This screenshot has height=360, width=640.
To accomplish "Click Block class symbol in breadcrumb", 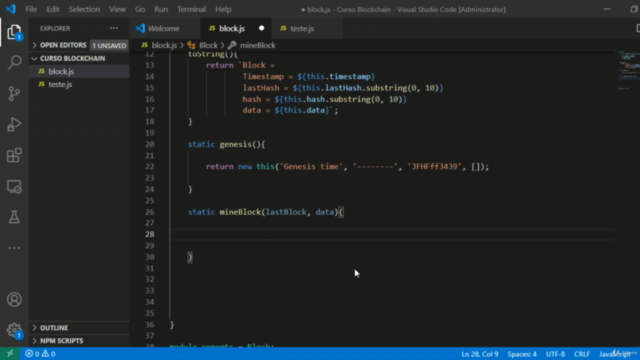I will [x=208, y=45].
